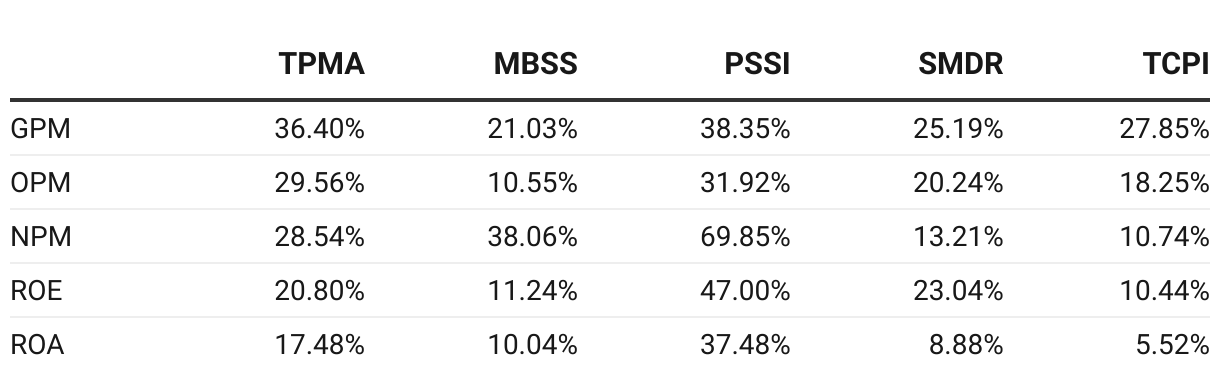This screenshot has width=1220, height=380.
Task: Click the MBSS OPM value 10.55%
Action: (532, 183)
